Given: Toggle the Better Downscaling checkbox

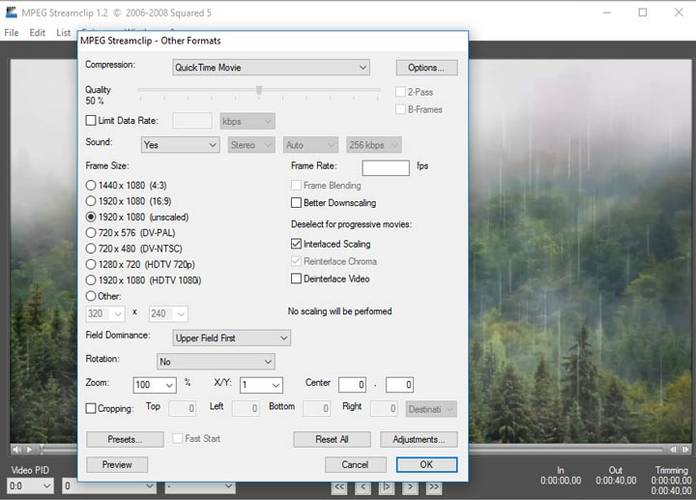Looking at the screenshot, I should [x=296, y=203].
